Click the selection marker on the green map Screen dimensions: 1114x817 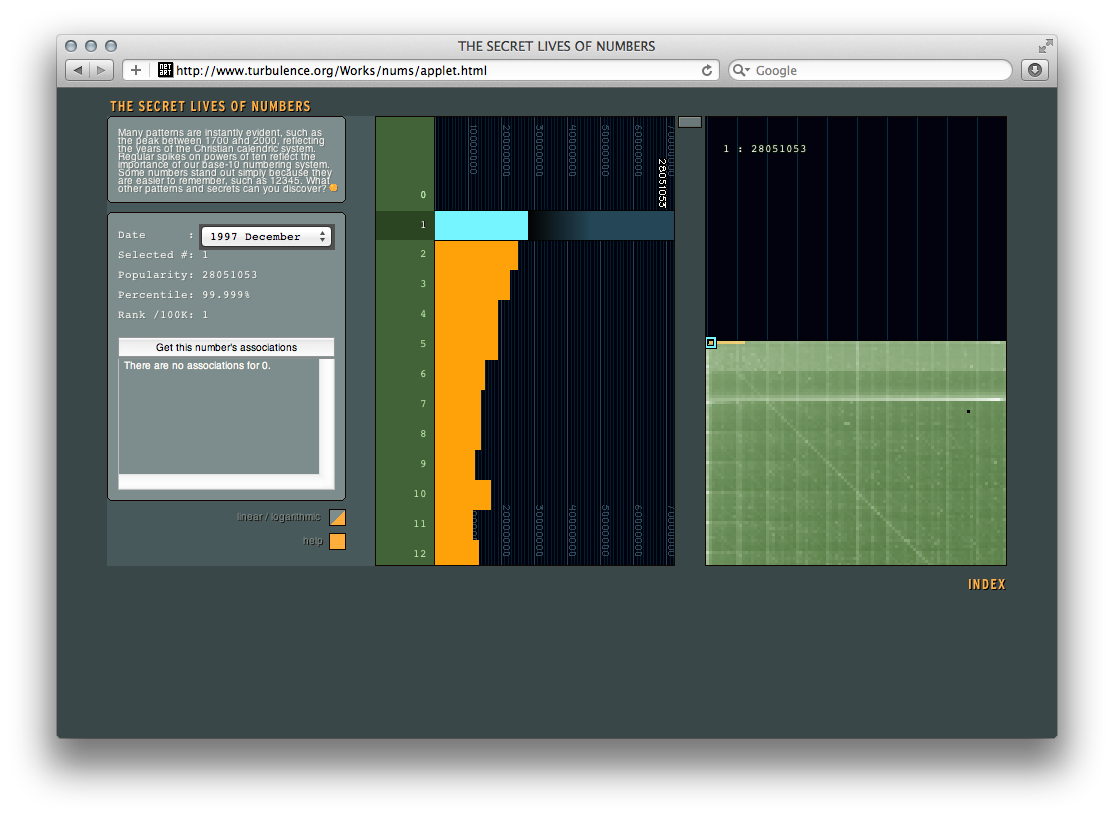point(711,342)
